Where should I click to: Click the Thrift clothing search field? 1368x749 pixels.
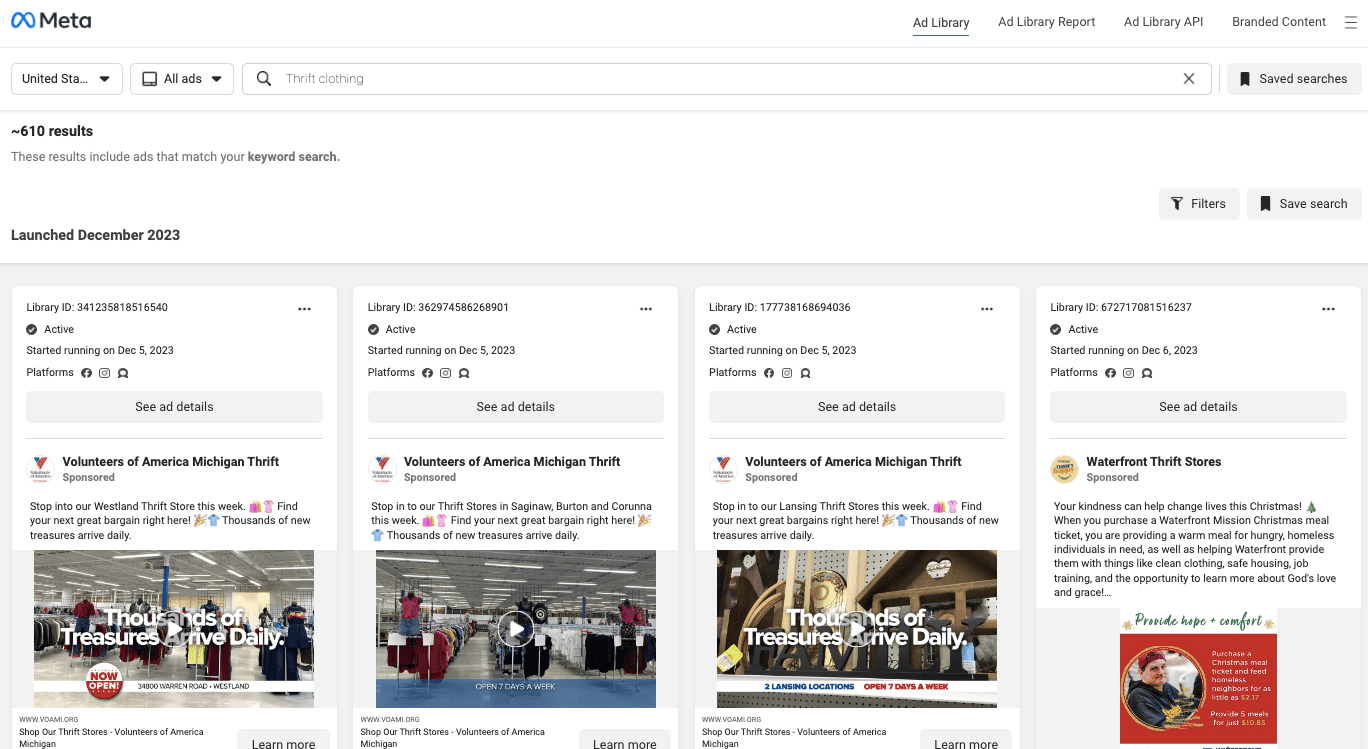[727, 79]
